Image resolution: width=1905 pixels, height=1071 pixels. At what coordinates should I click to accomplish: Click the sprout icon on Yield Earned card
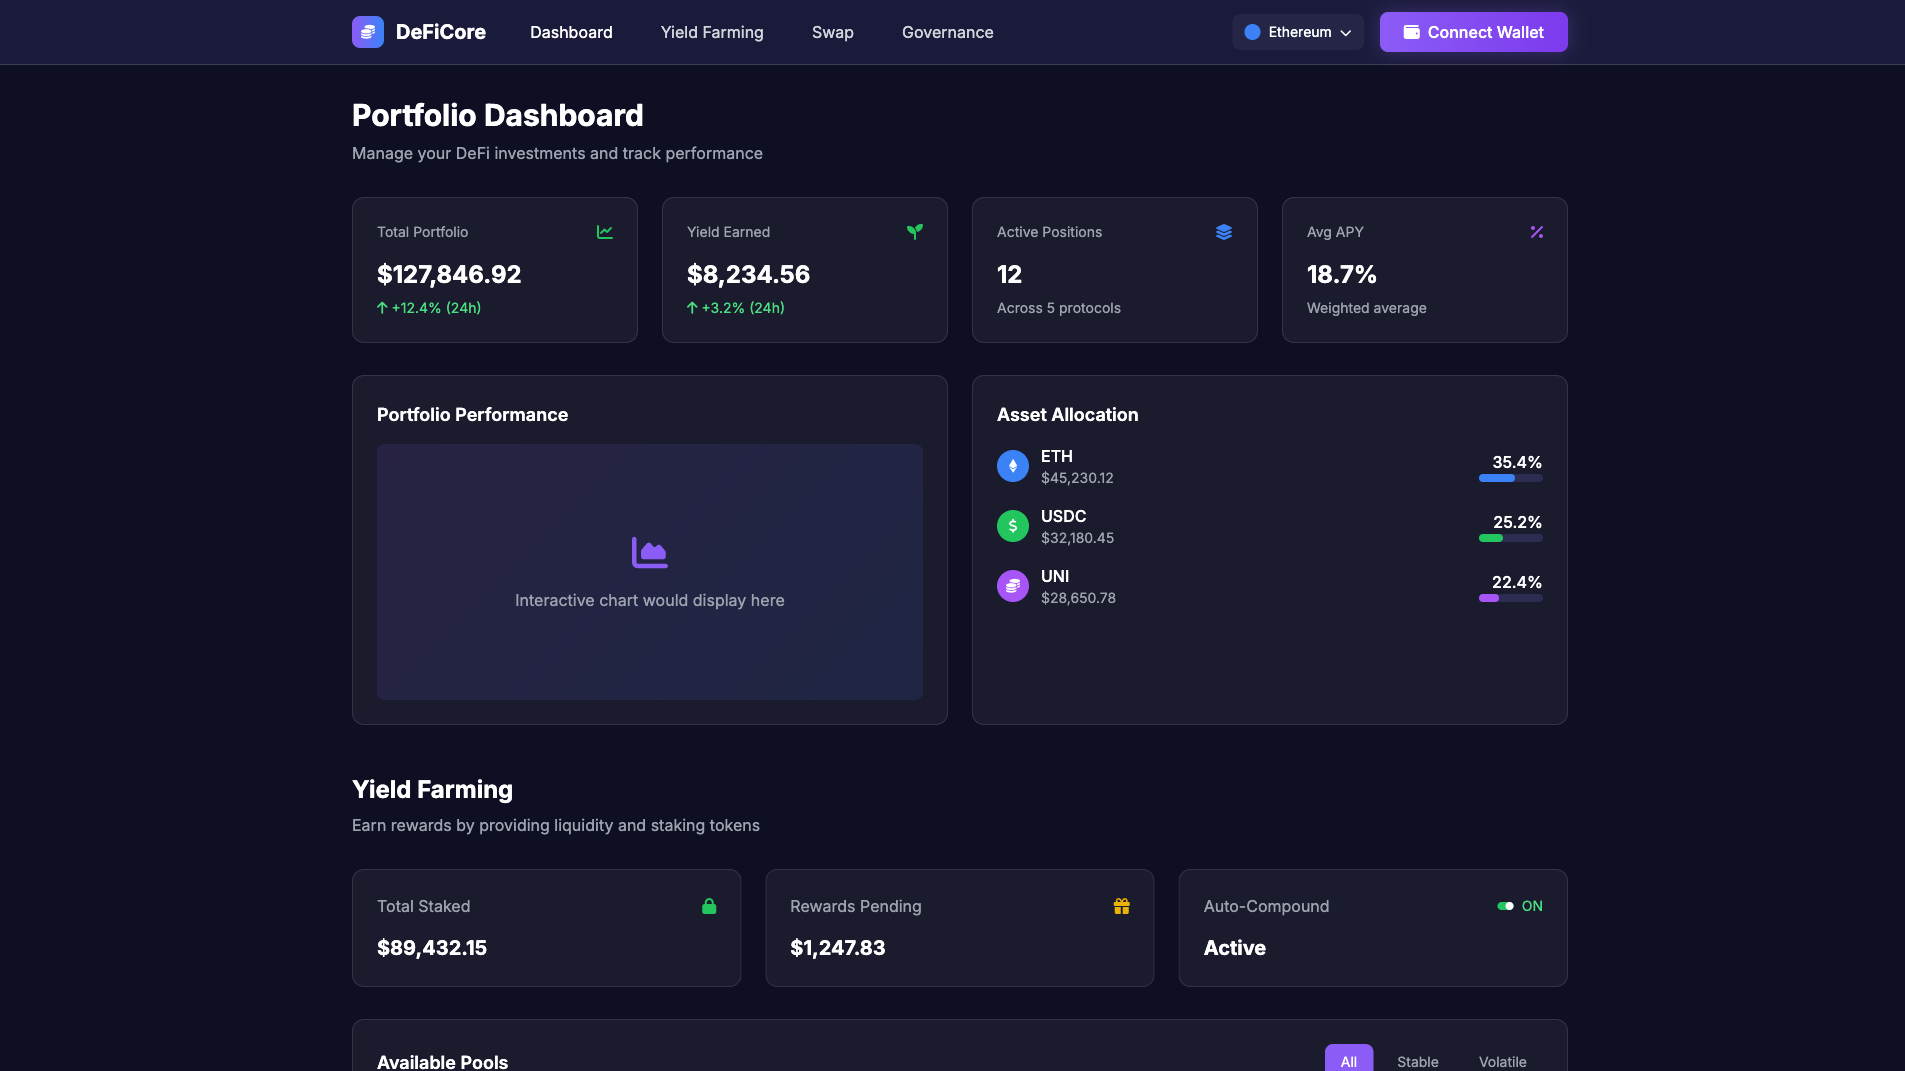[x=915, y=231]
